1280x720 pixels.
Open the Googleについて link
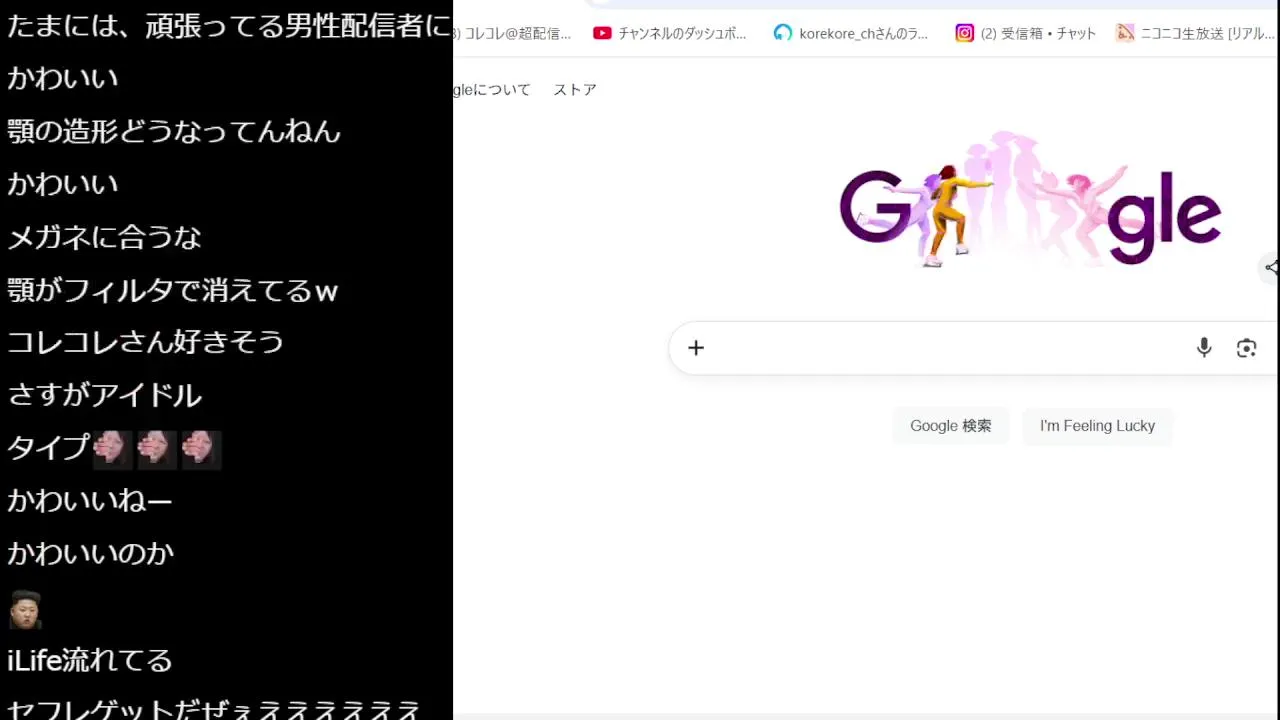[492, 90]
